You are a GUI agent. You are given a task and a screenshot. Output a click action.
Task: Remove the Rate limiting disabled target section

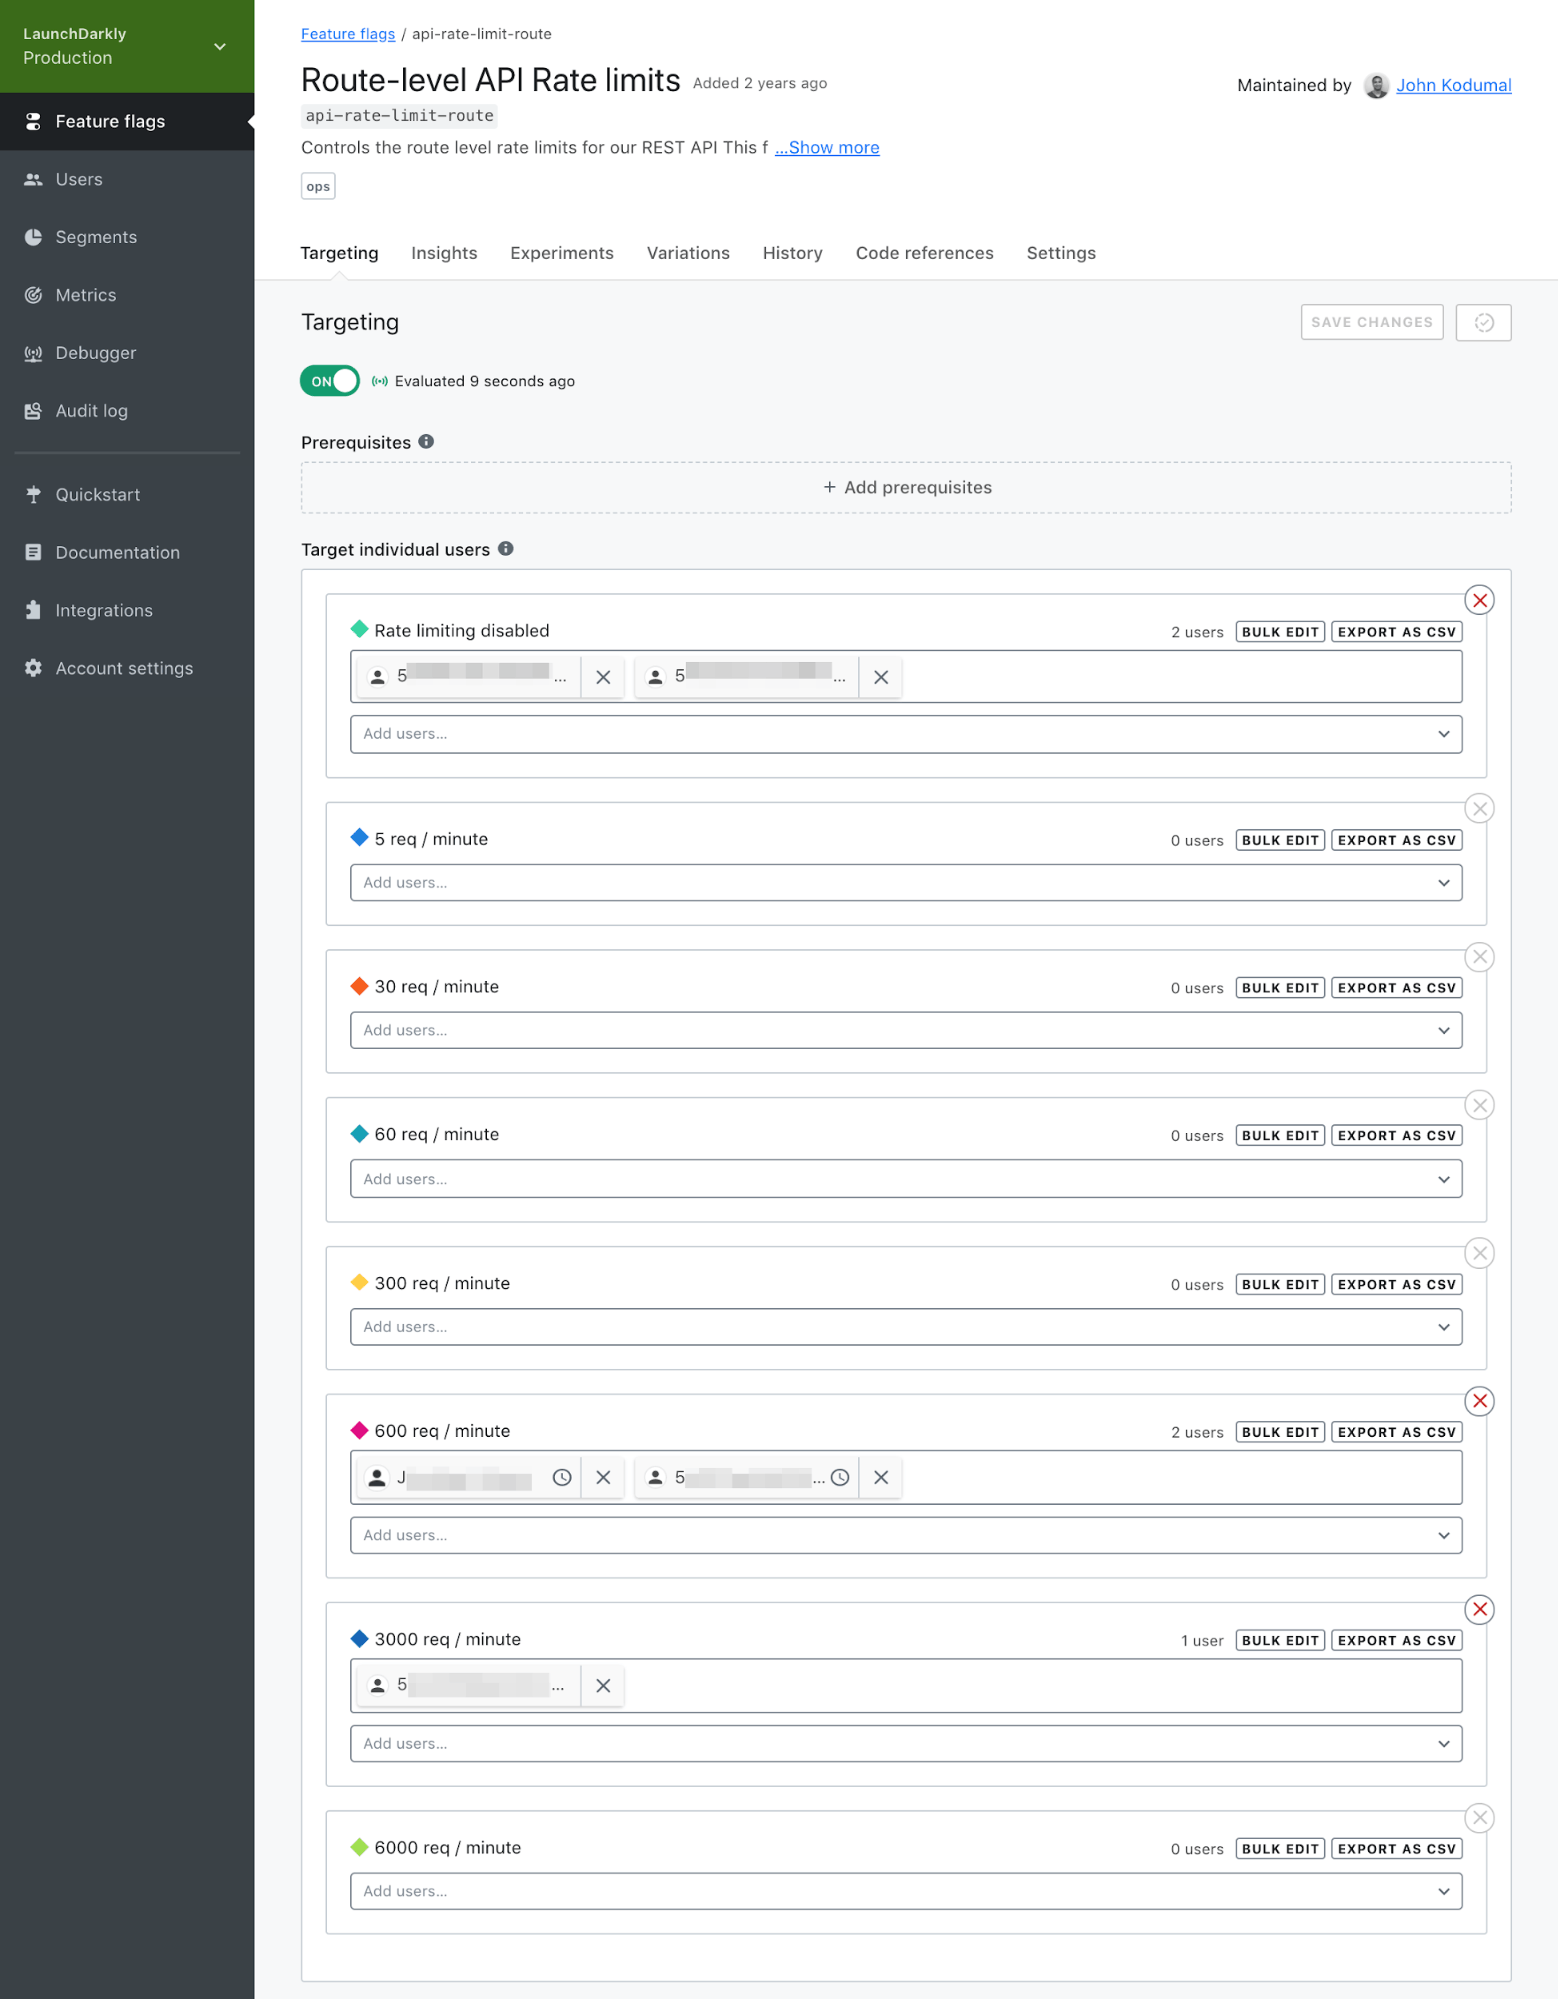1479,600
